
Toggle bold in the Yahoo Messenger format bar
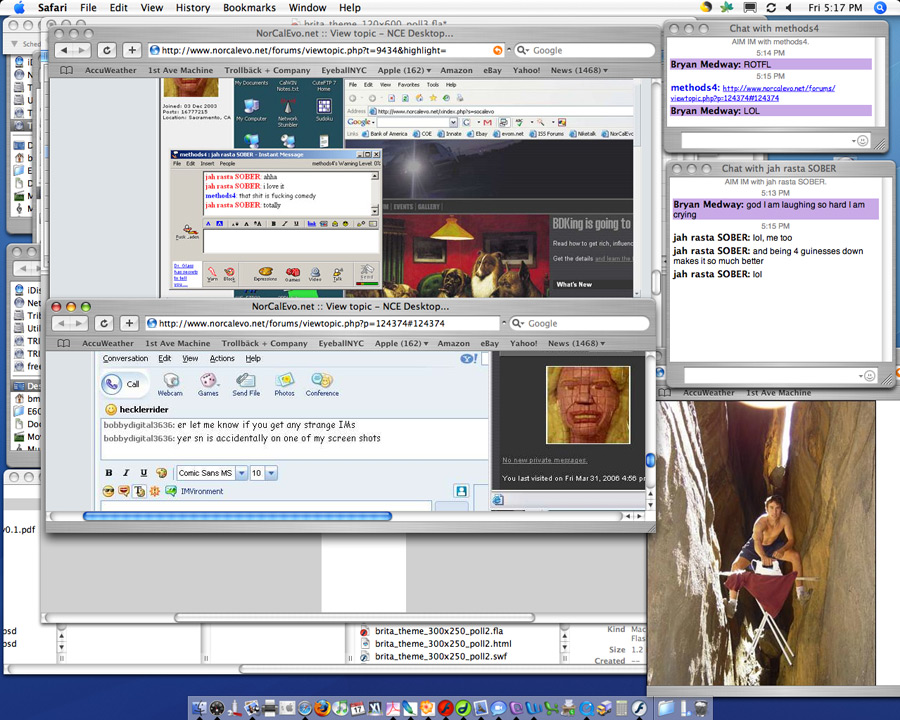(x=109, y=473)
